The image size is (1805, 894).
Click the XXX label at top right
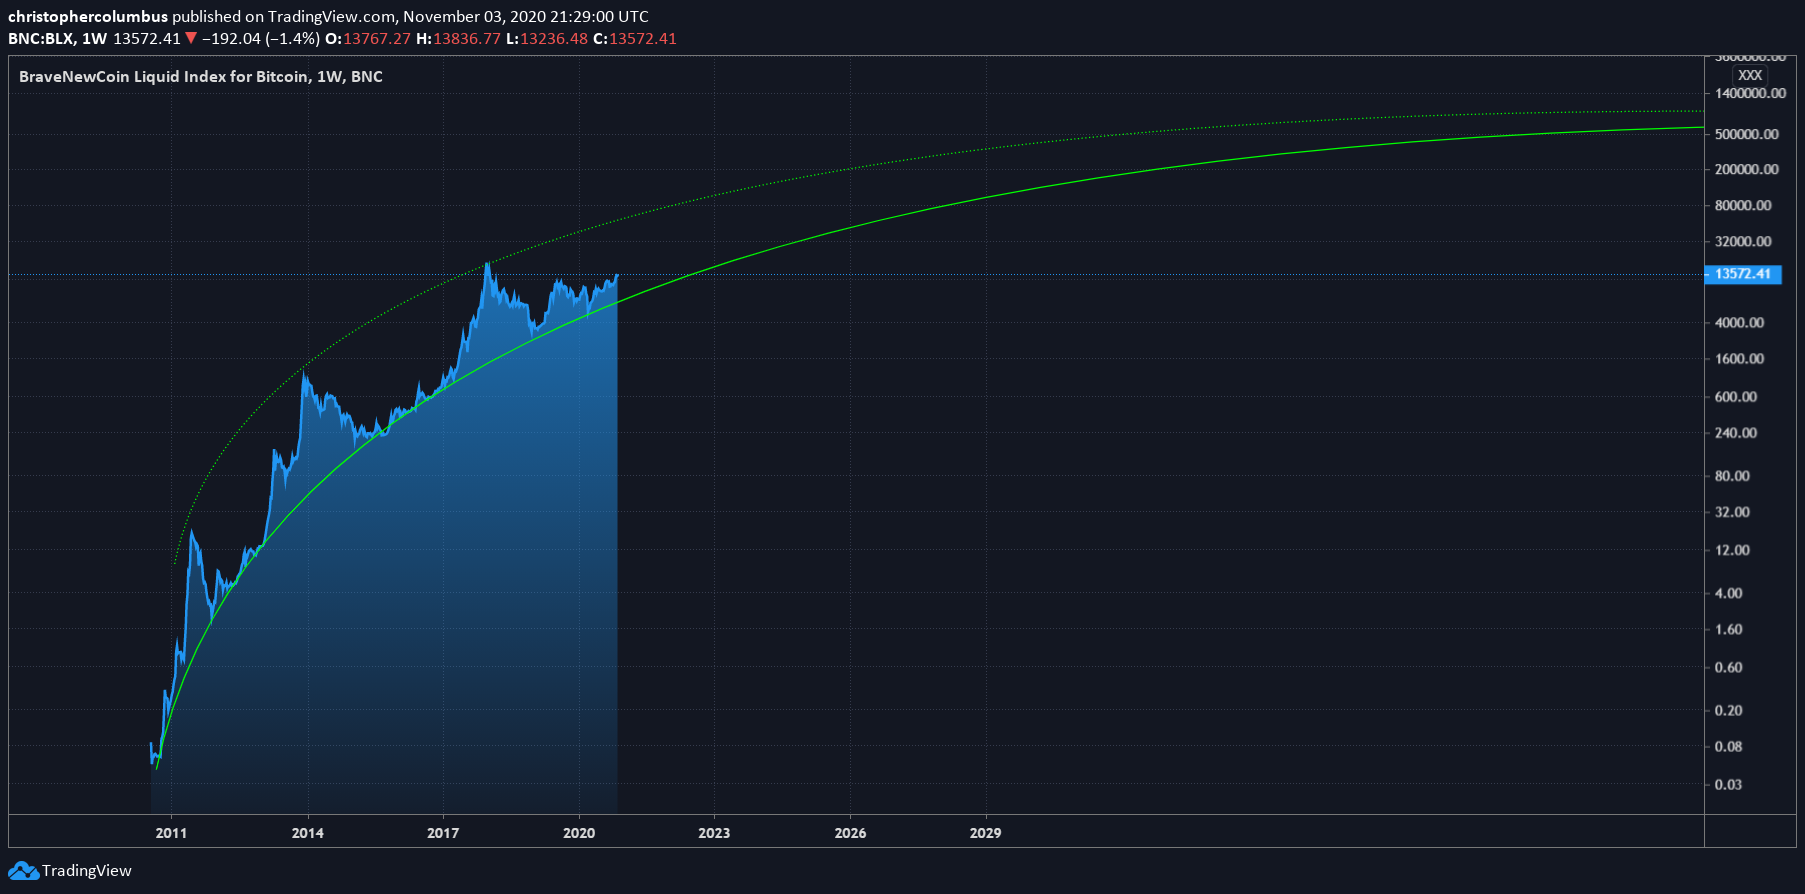click(x=1750, y=75)
